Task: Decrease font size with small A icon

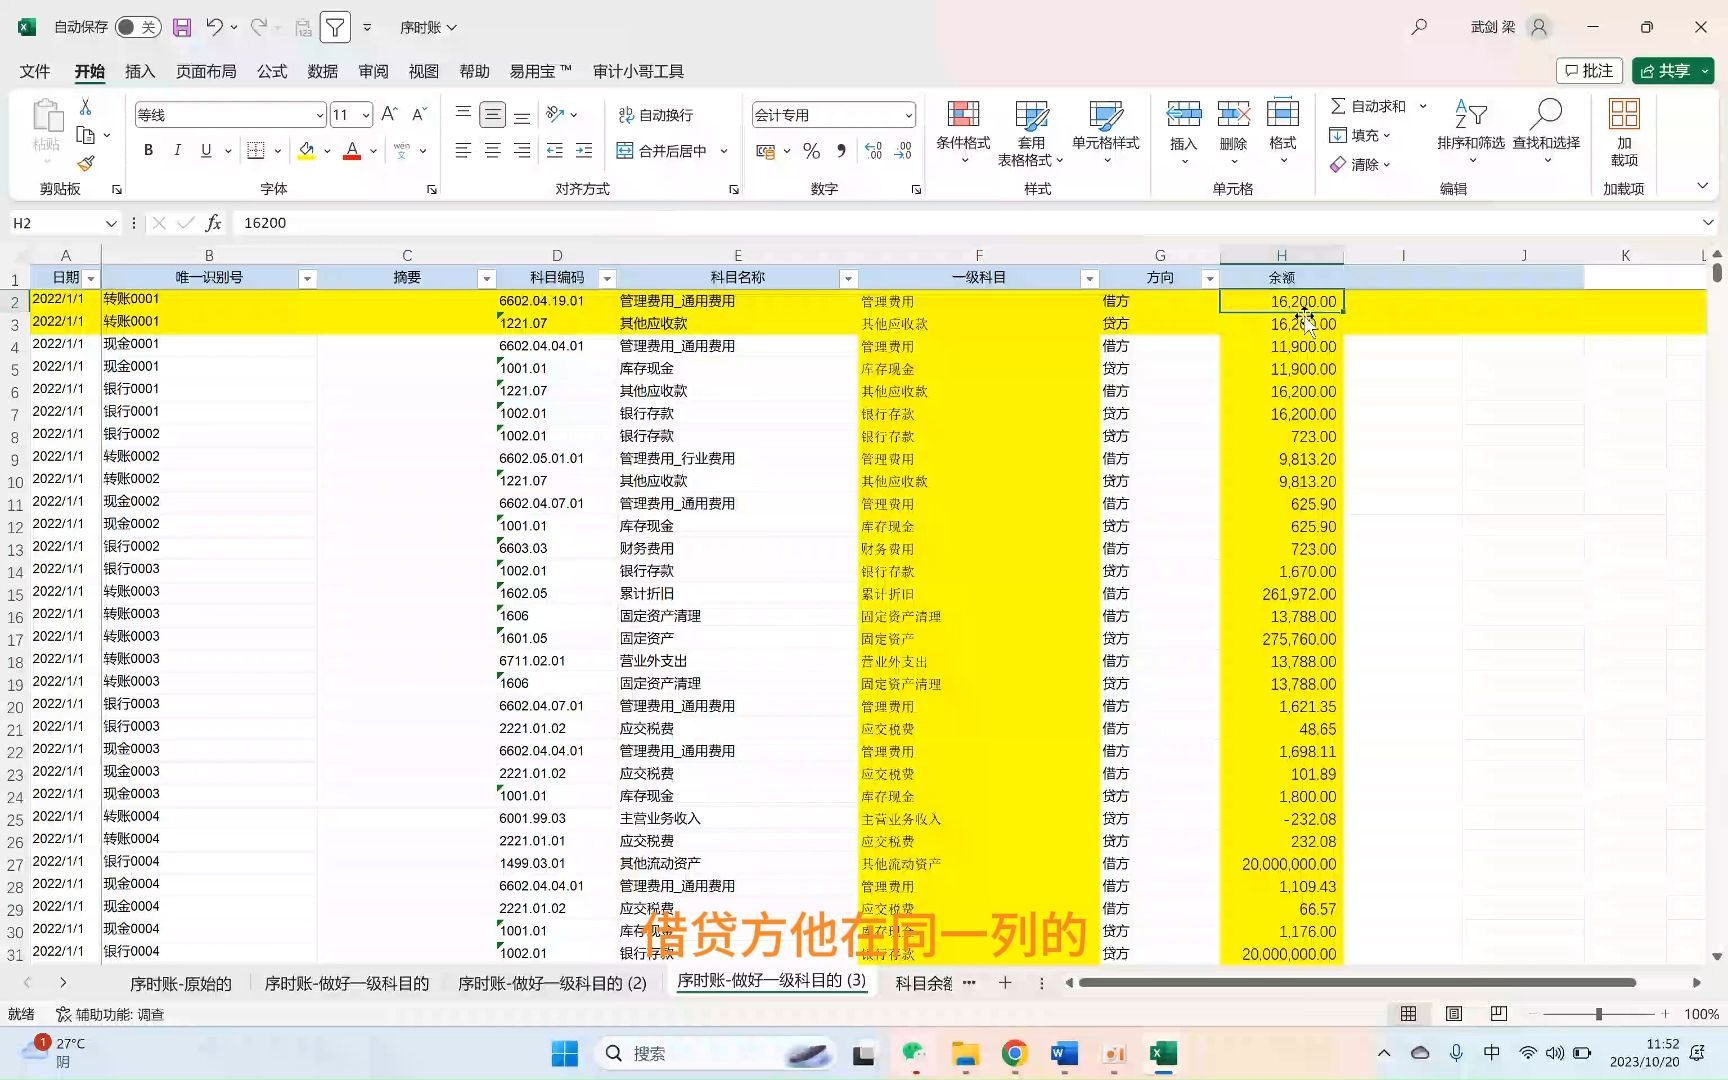Action: coord(420,114)
